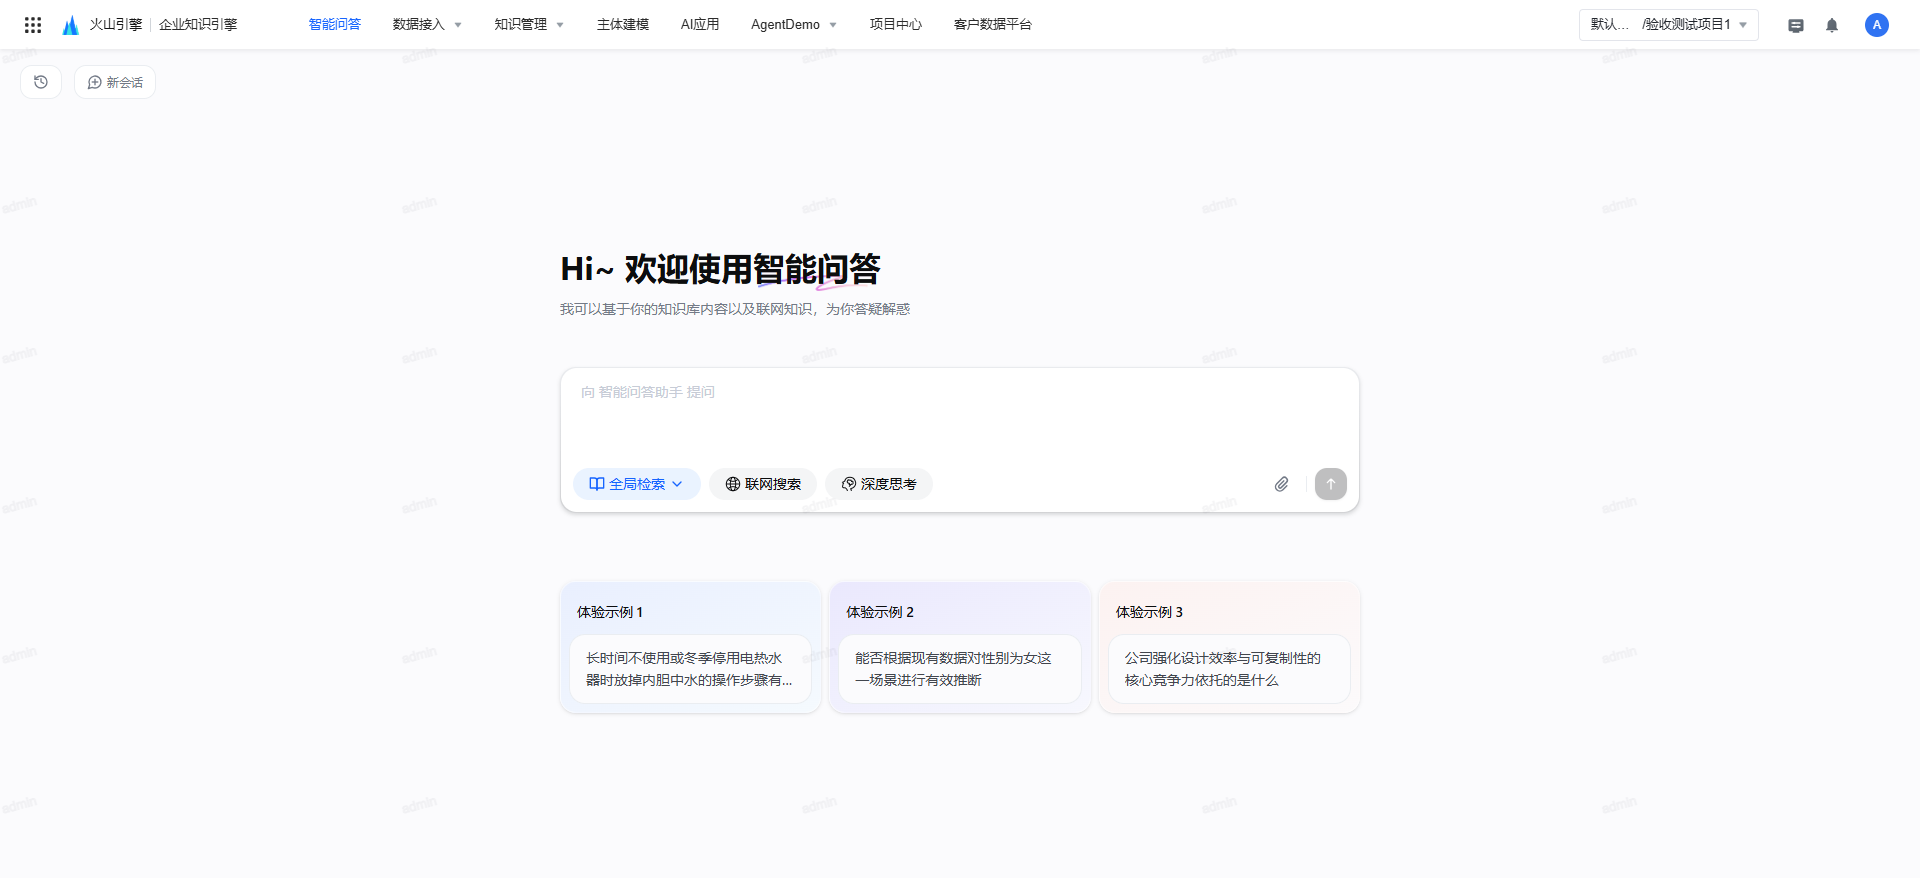Select example 3 about core competitiveness

pos(1229,669)
